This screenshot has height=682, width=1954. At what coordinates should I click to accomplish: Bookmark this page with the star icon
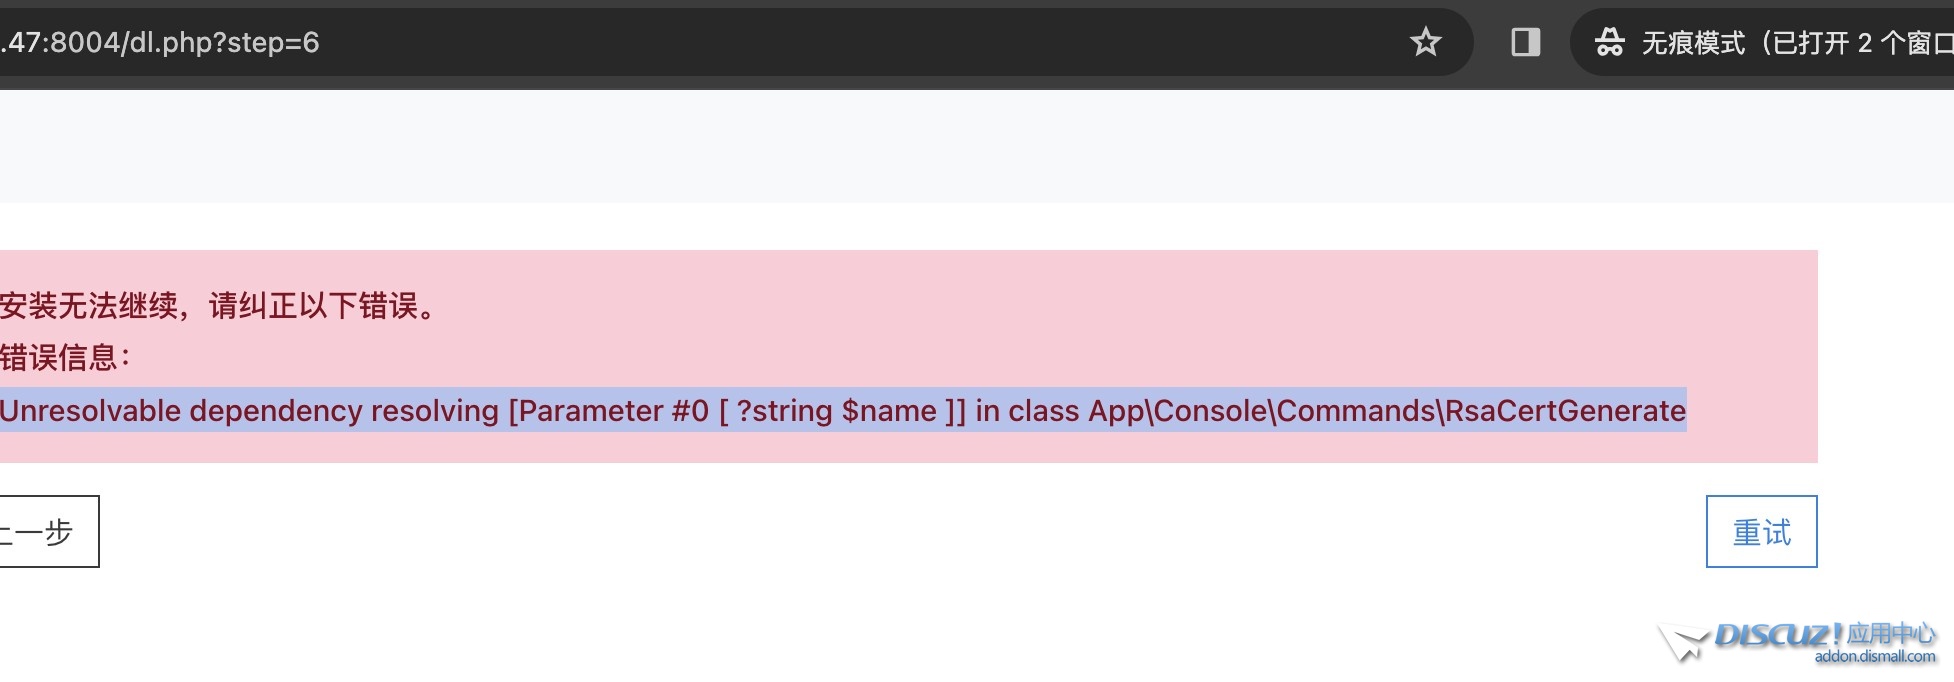(x=1425, y=42)
